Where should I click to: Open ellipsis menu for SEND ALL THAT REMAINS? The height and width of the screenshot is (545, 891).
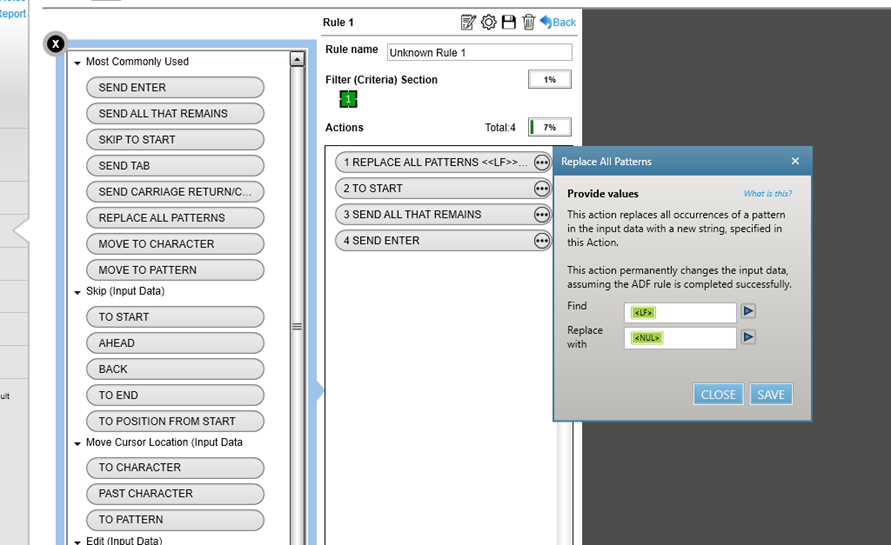pos(542,214)
